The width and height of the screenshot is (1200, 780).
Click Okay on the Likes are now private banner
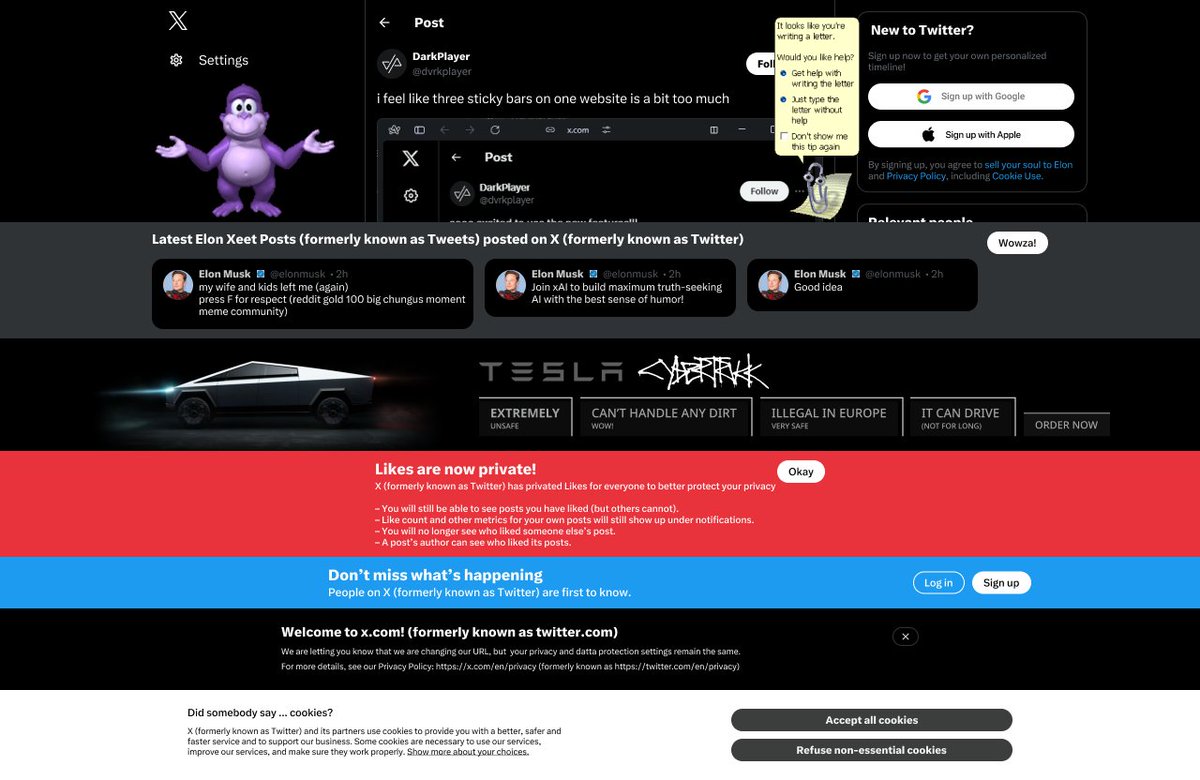[x=801, y=472]
